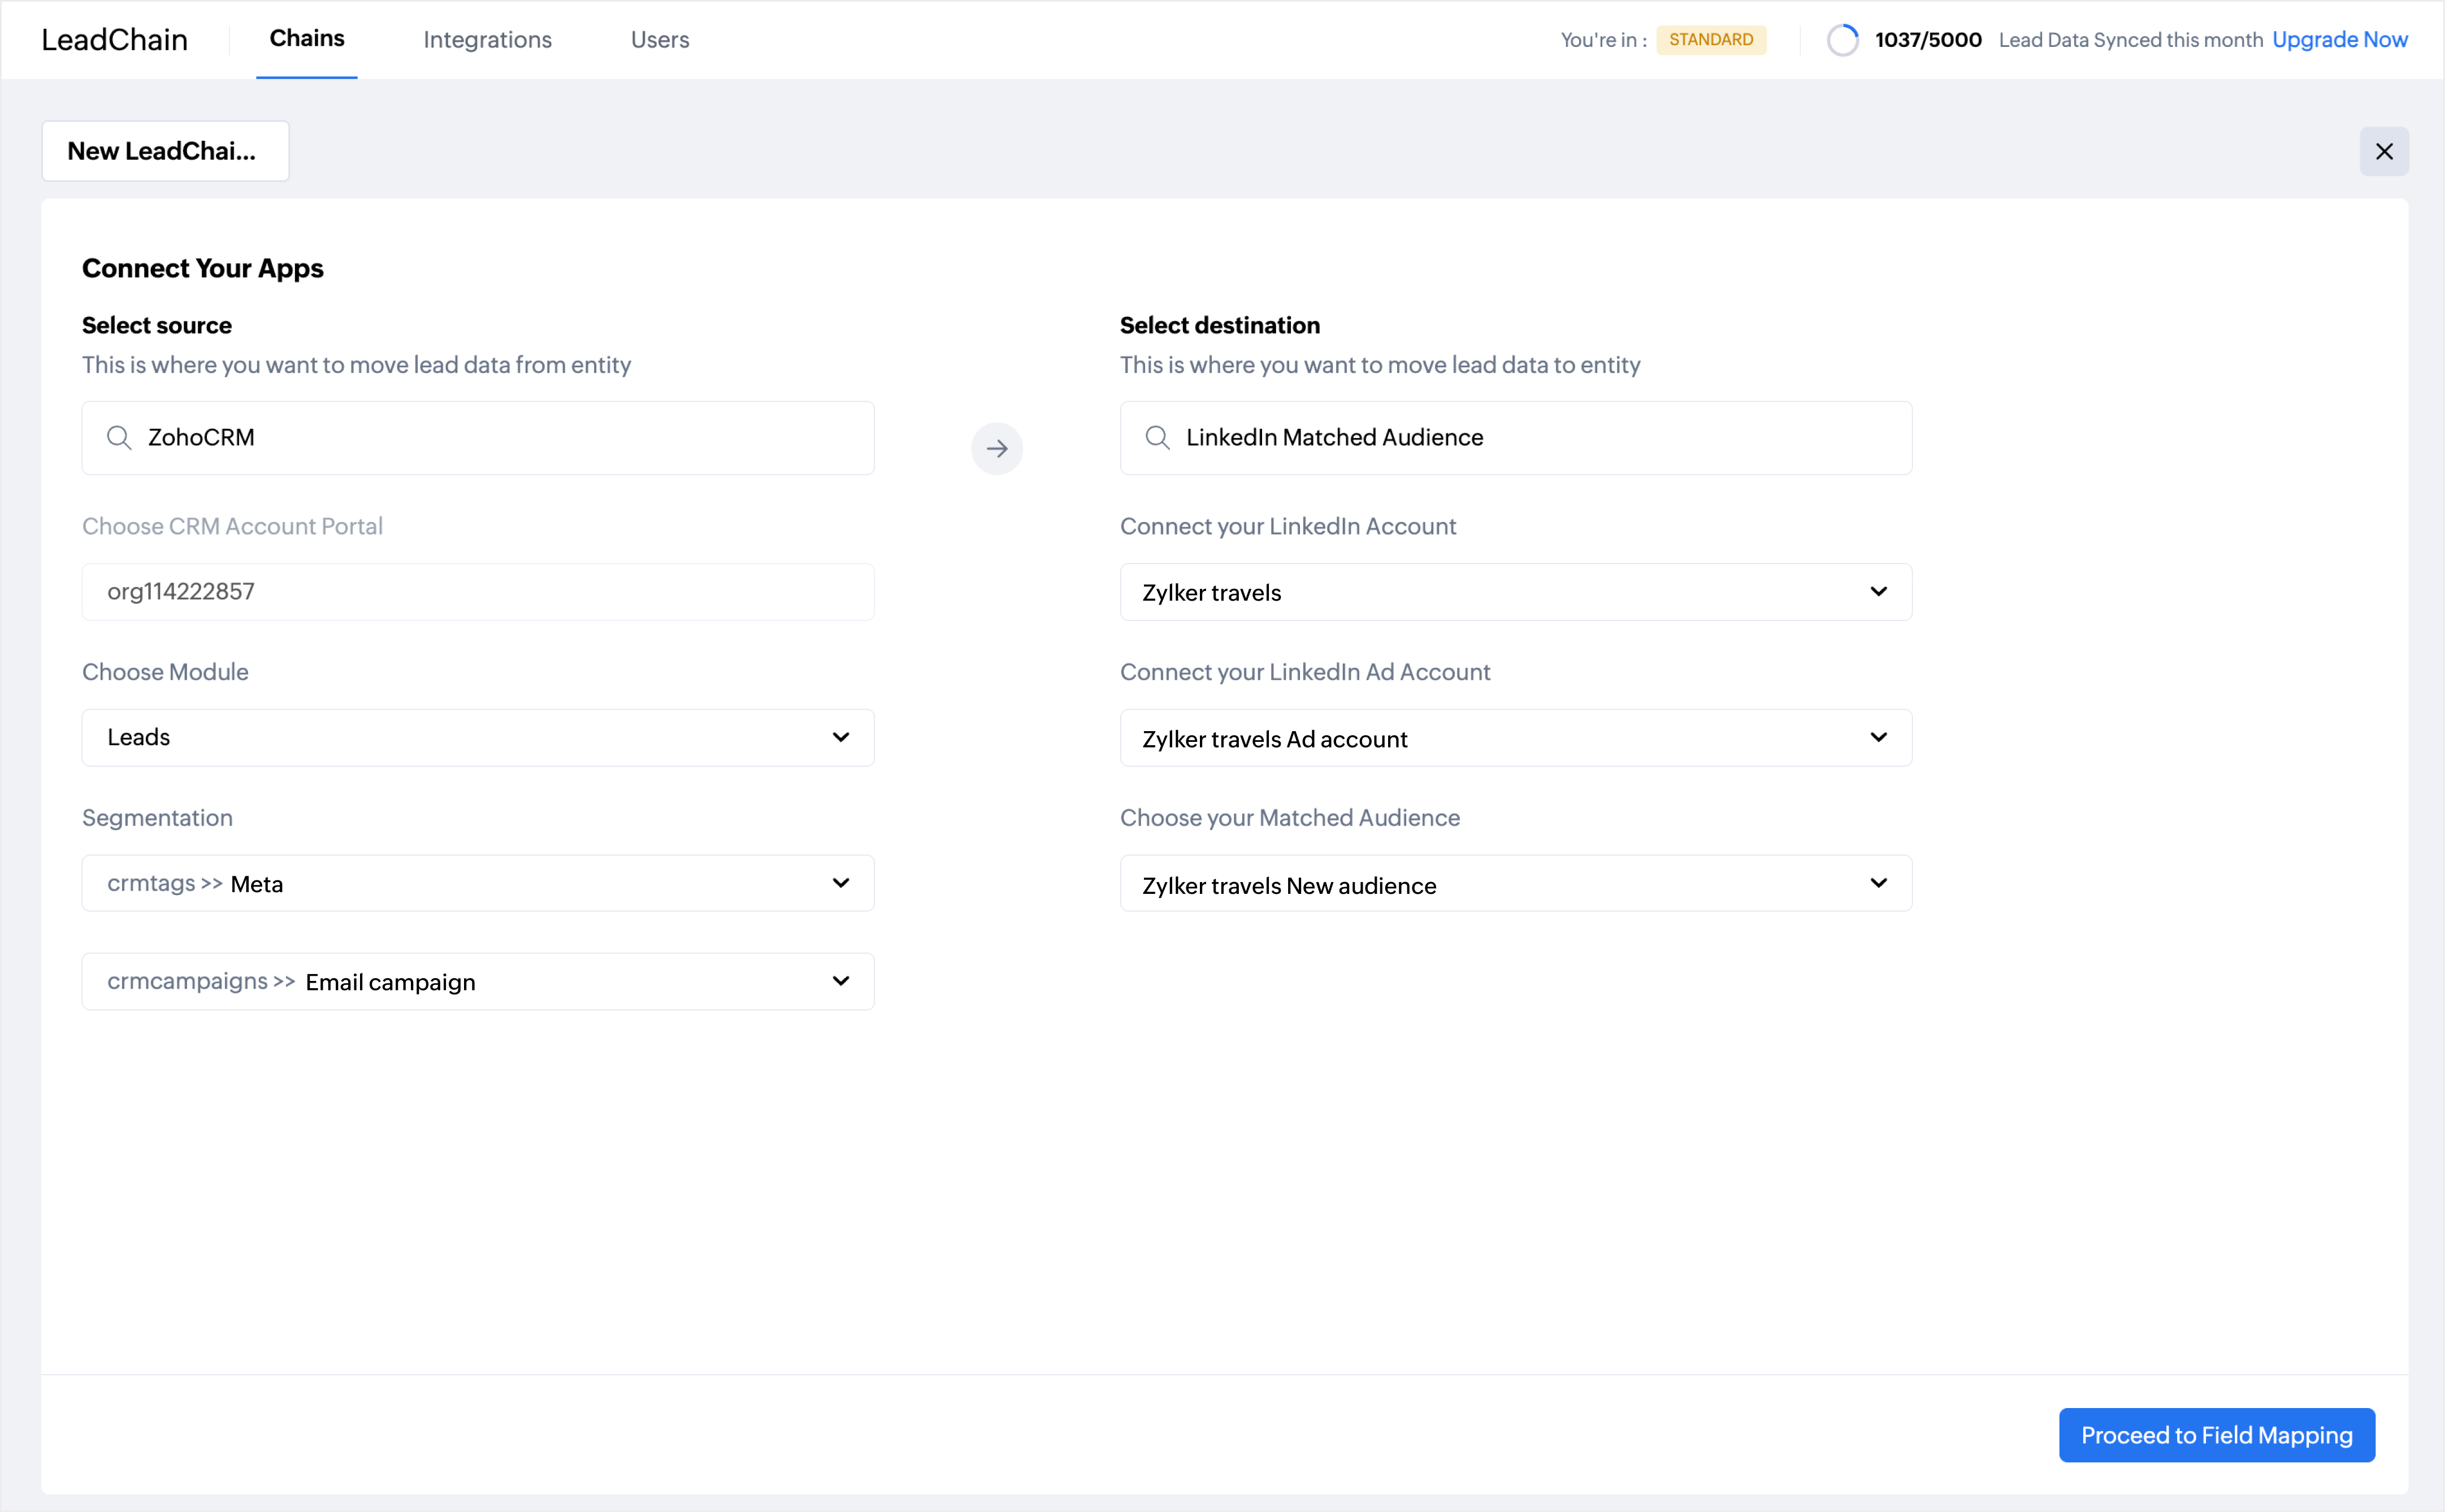Click the sync usage progress circle
The width and height of the screenshot is (2445, 1512).
tap(1842, 40)
